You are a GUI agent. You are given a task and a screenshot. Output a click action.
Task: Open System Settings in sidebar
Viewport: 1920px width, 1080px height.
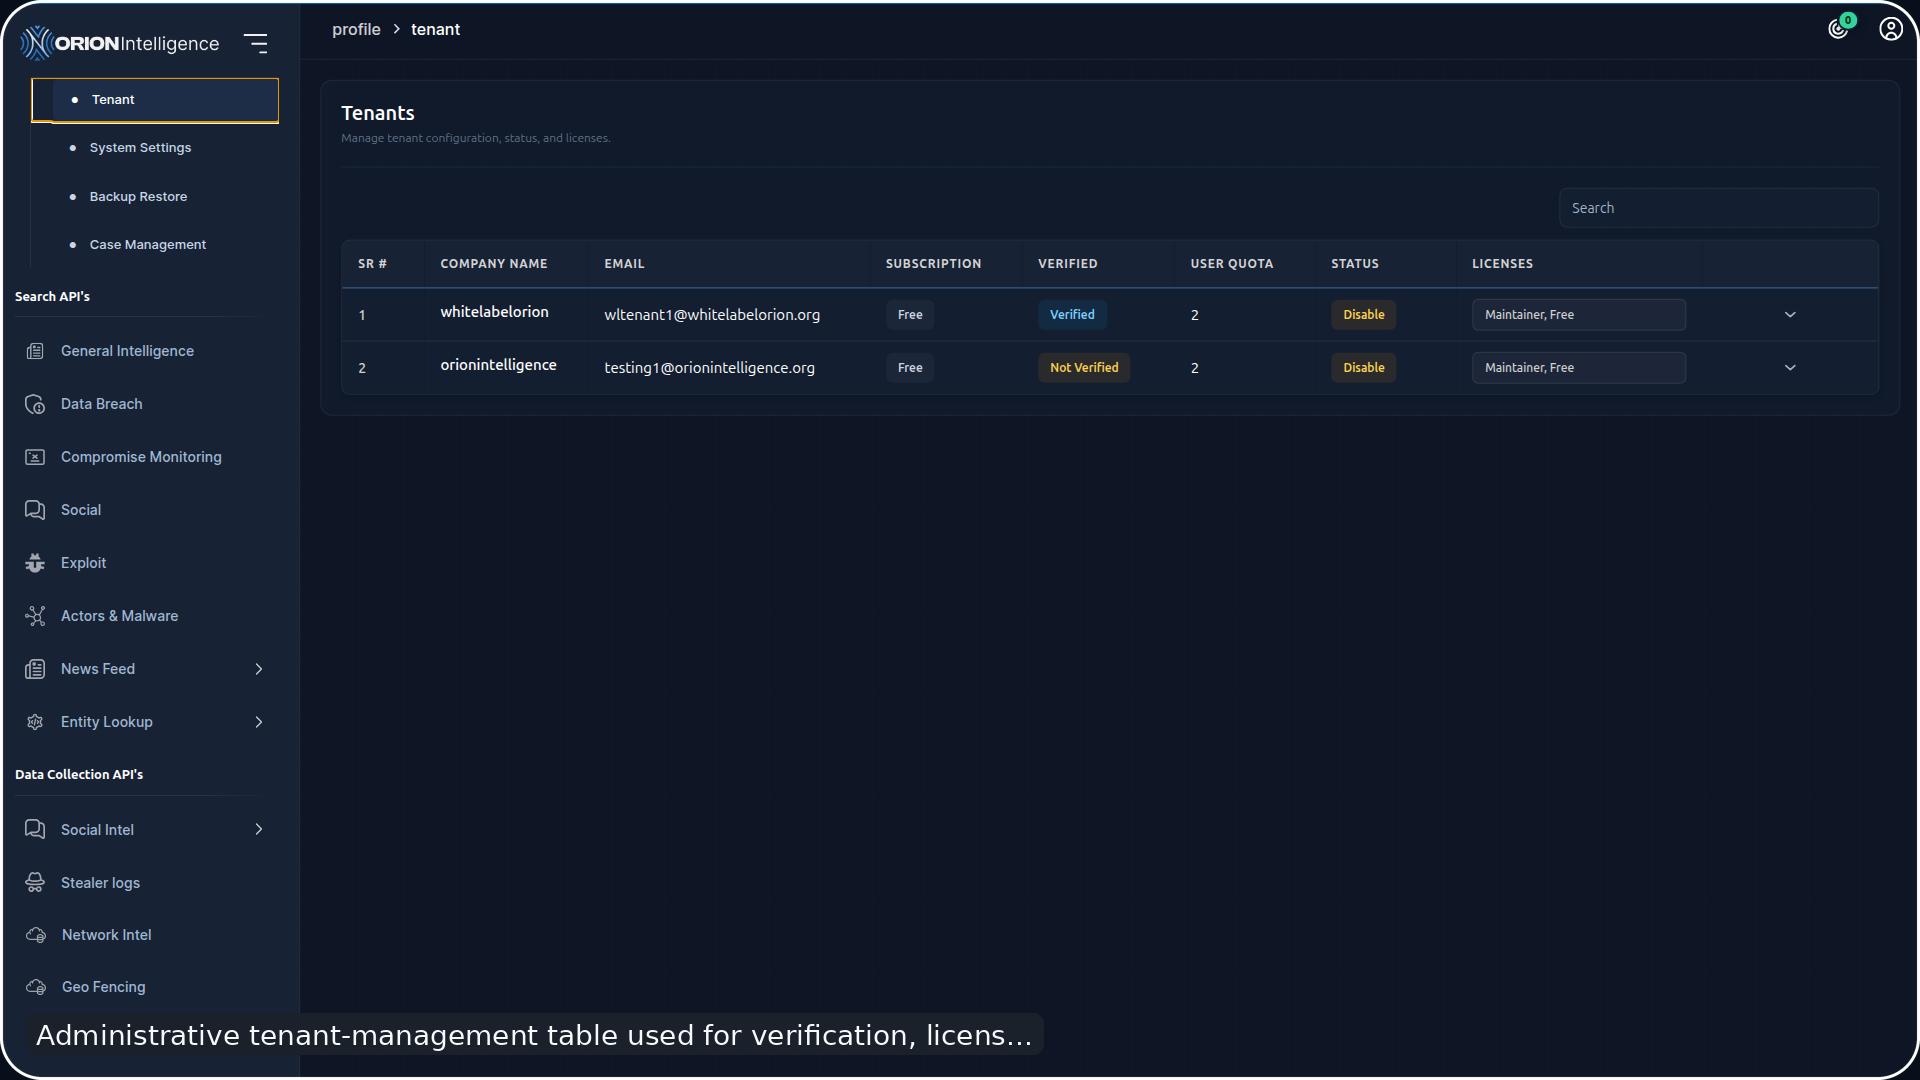[x=140, y=148]
